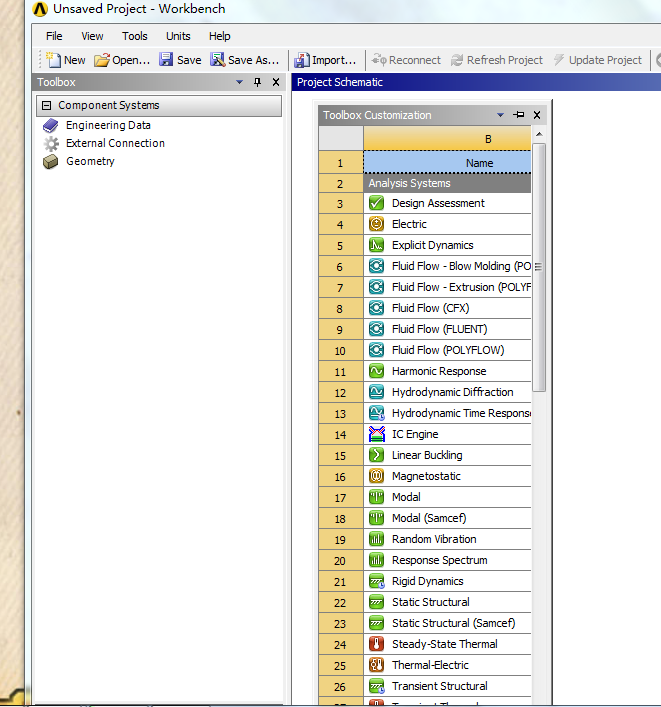The height and width of the screenshot is (707, 661).
Task: Click the New project button
Action: (x=66, y=60)
